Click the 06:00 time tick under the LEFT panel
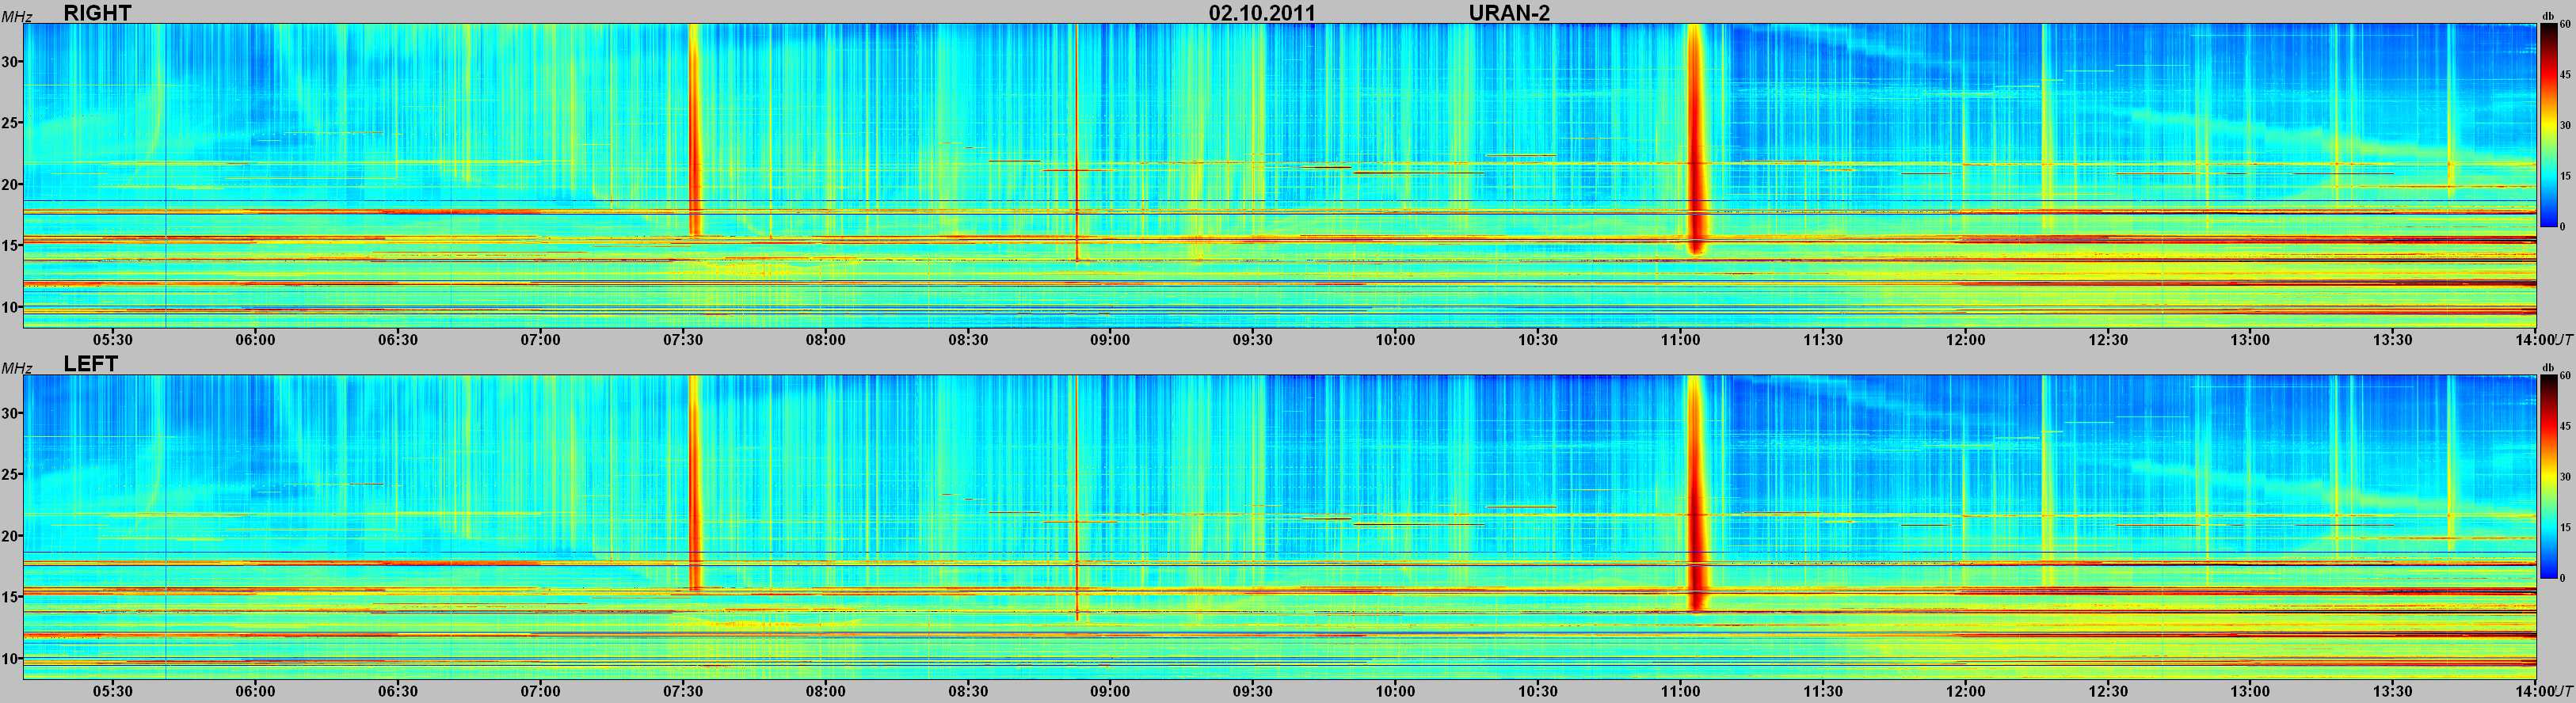 pyautogui.click(x=255, y=691)
